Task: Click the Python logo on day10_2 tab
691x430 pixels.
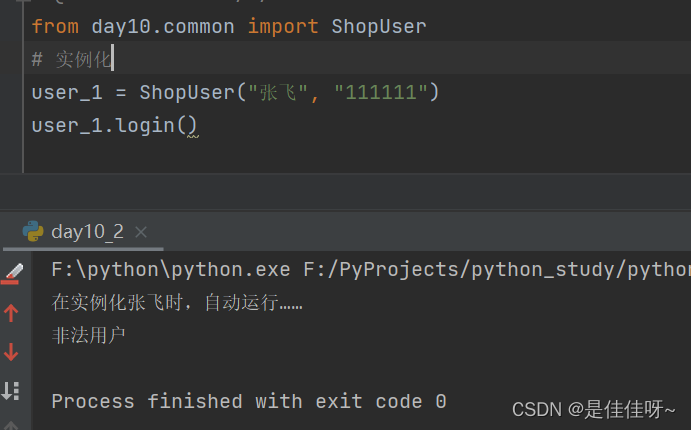Action: pyautogui.click(x=33, y=231)
